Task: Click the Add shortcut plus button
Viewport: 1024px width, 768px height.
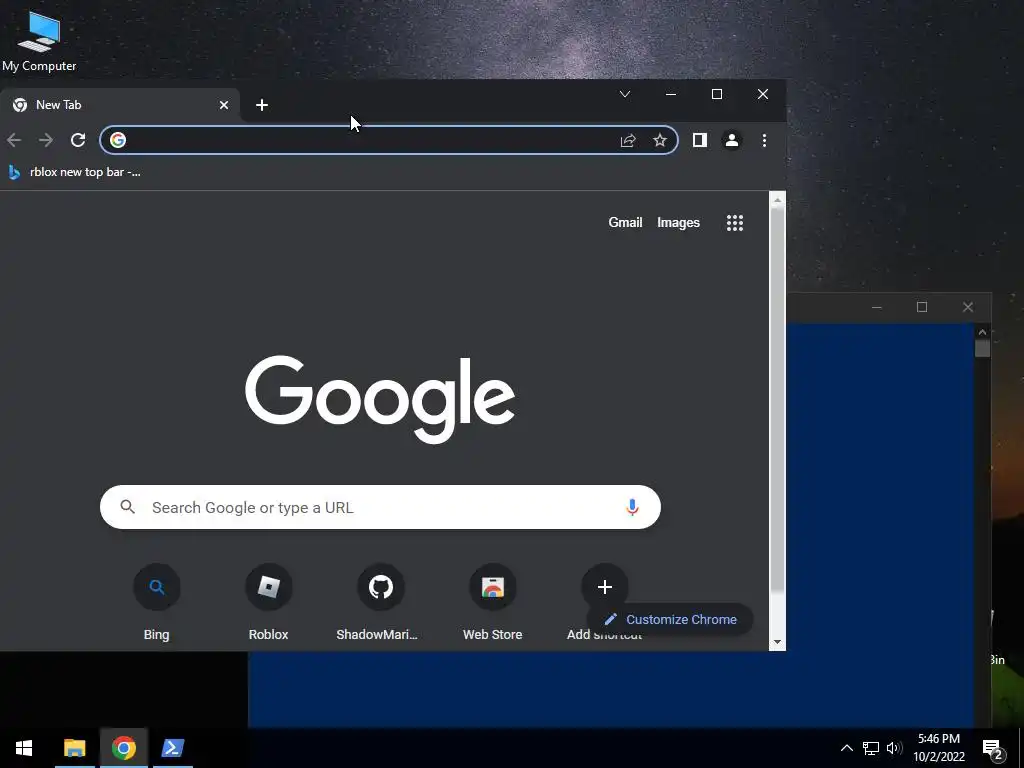Action: click(605, 586)
